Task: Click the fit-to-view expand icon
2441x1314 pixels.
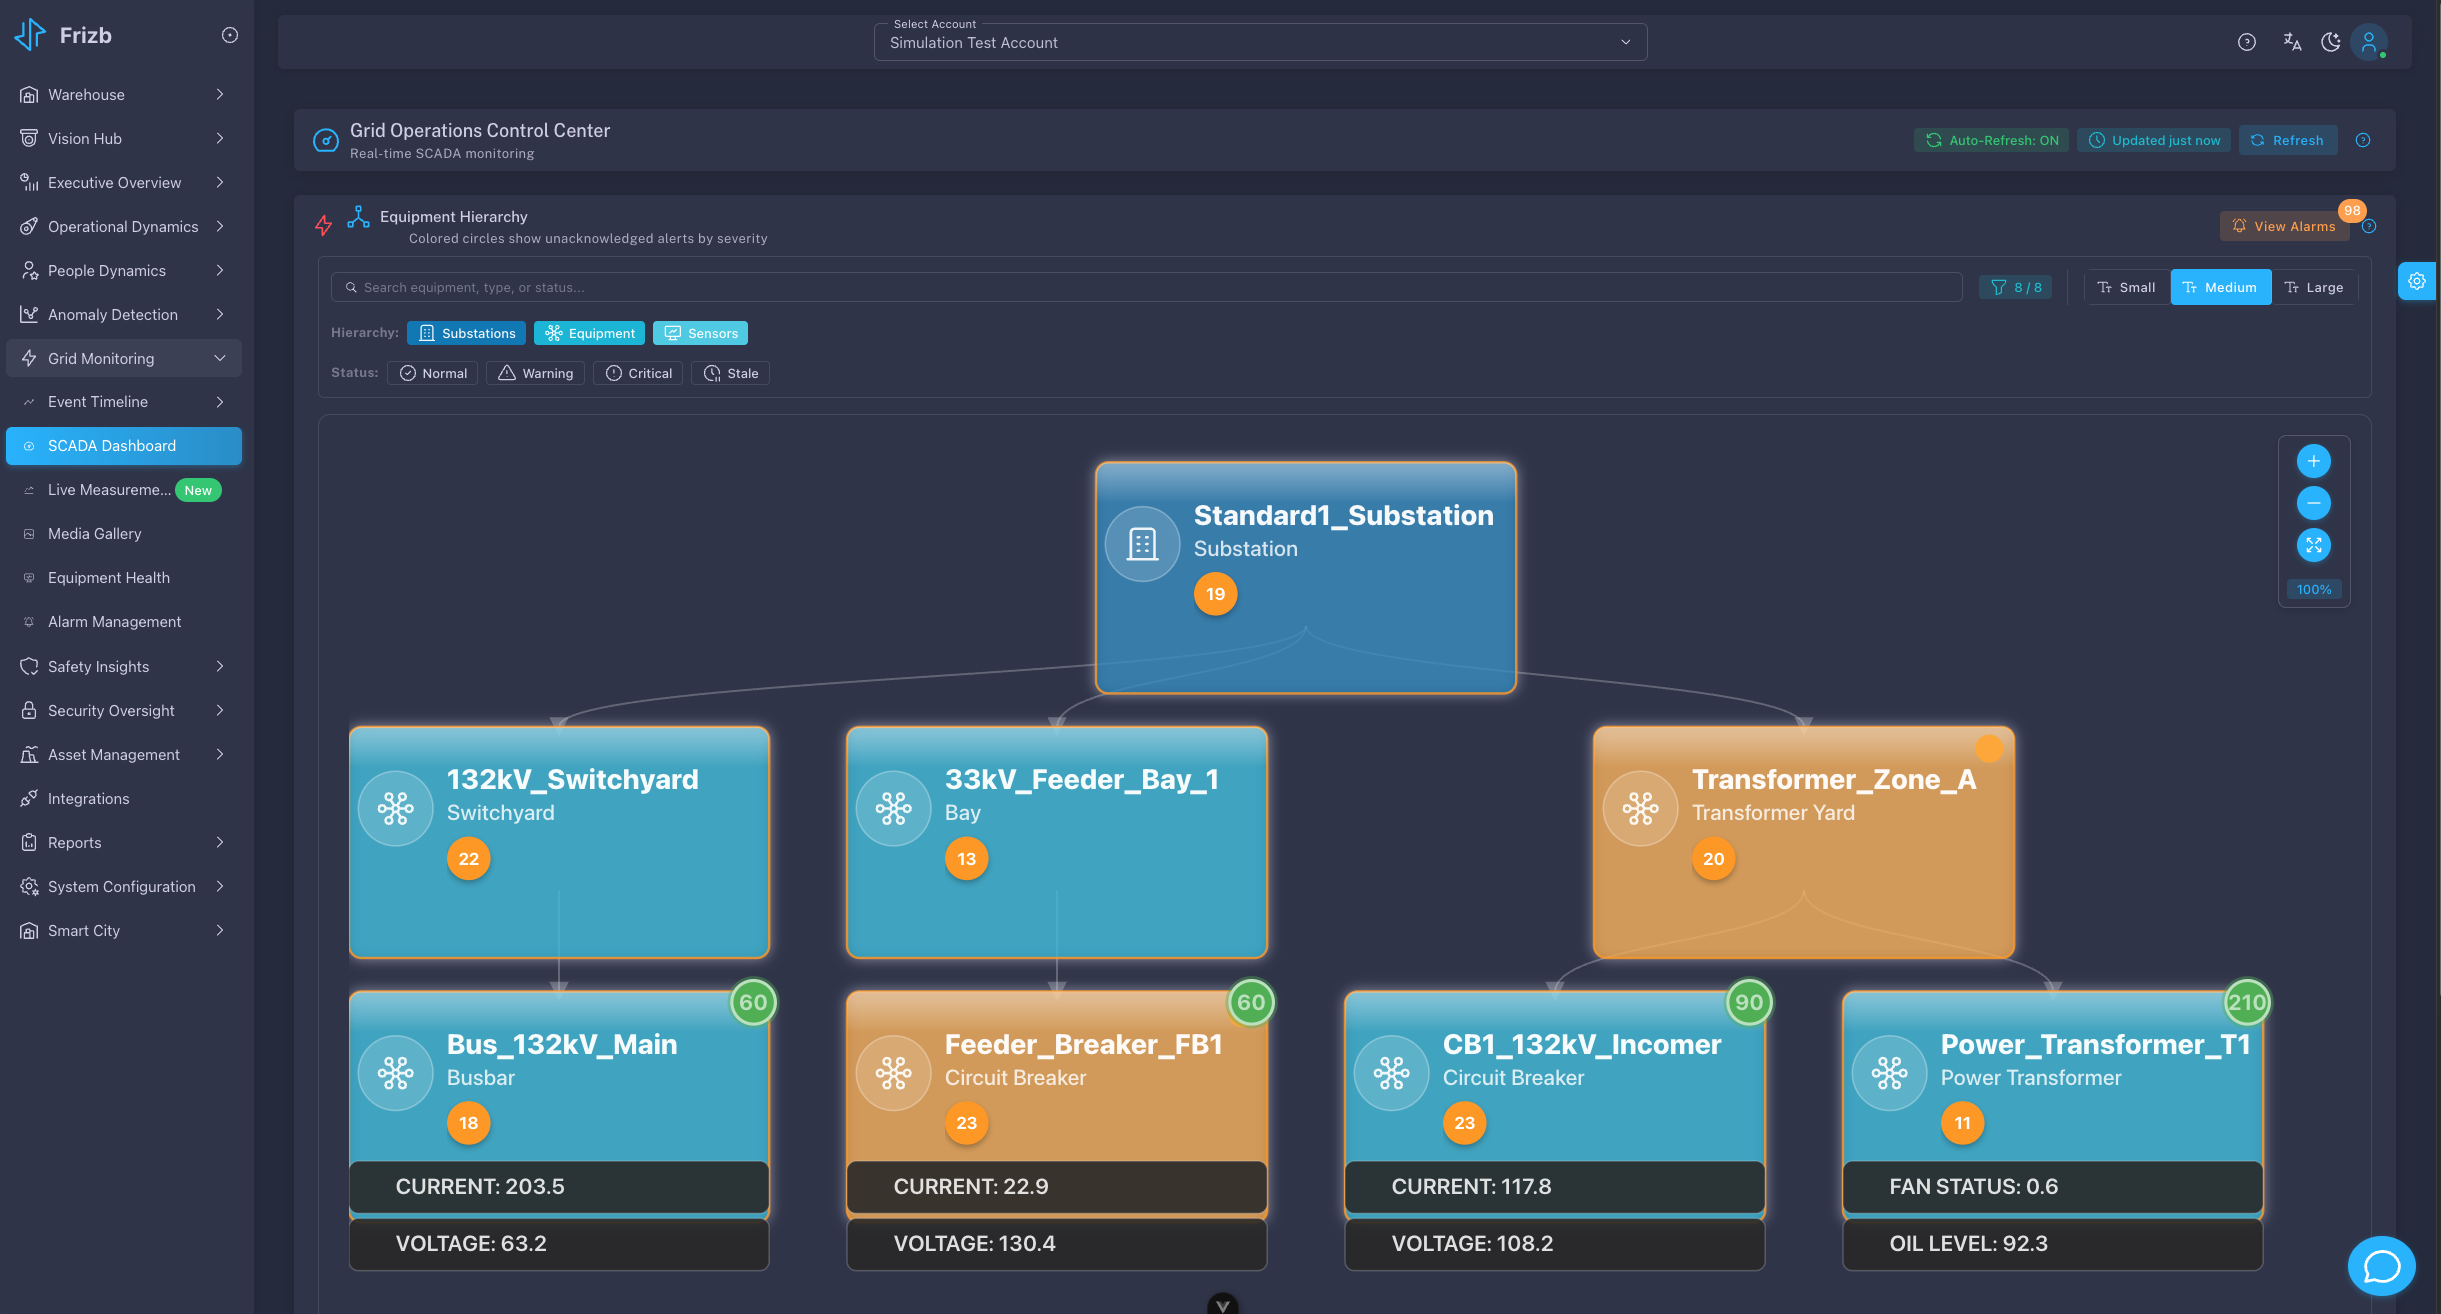Action: coord(2313,545)
